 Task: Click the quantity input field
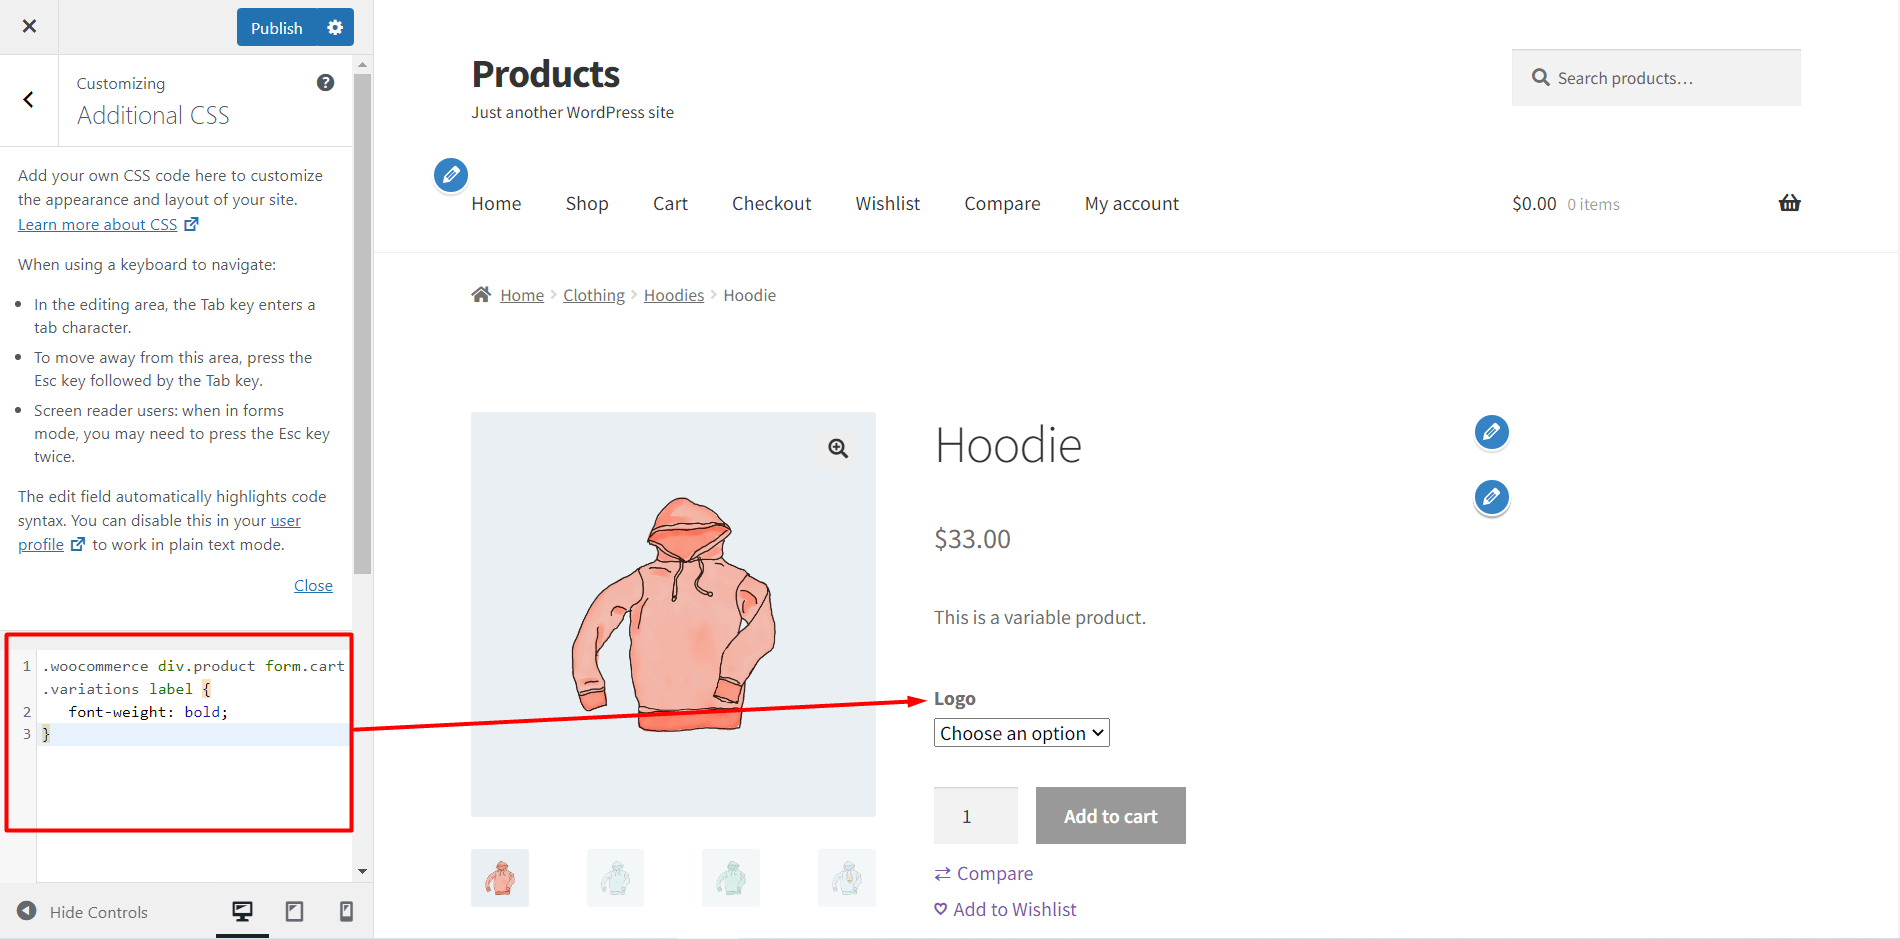[x=975, y=815]
